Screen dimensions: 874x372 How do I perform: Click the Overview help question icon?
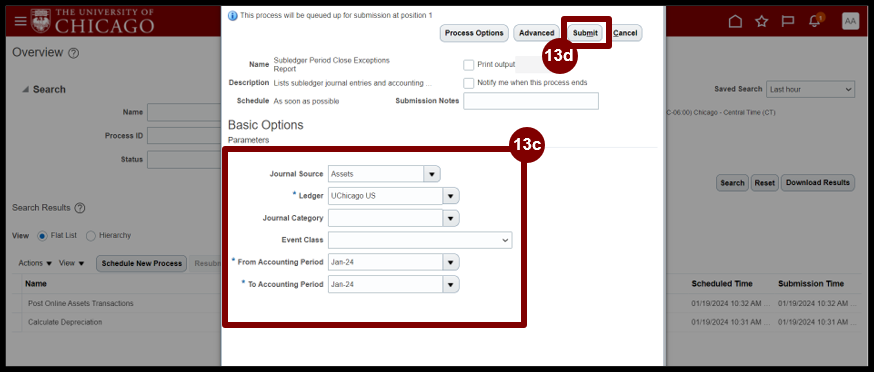click(x=74, y=54)
